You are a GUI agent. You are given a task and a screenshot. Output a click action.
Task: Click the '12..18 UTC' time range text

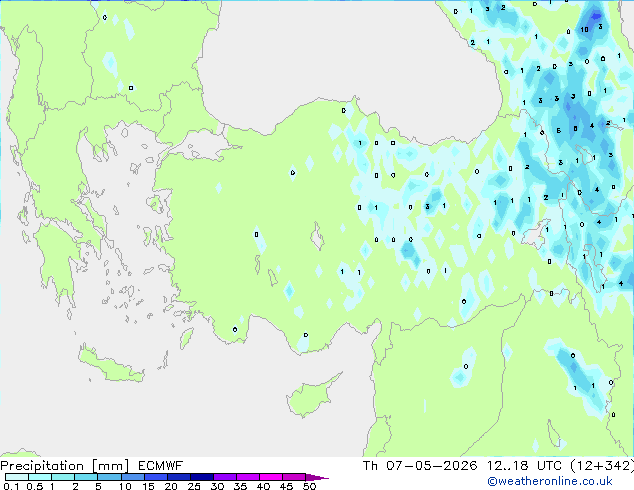[524, 466]
